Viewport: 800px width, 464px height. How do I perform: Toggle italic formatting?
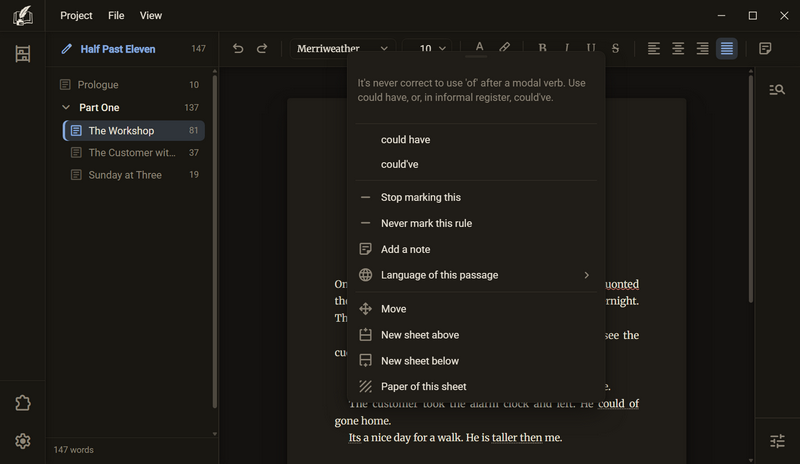coord(567,48)
